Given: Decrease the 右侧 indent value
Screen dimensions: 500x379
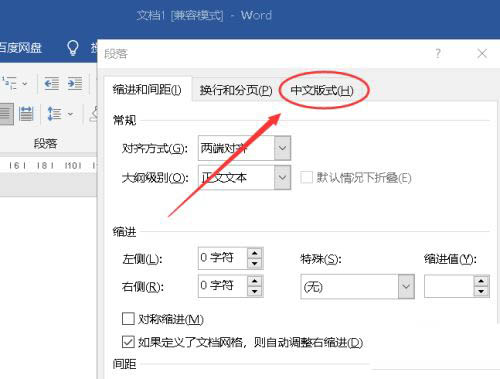Looking at the screenshot, I should [x=255, y=291].
